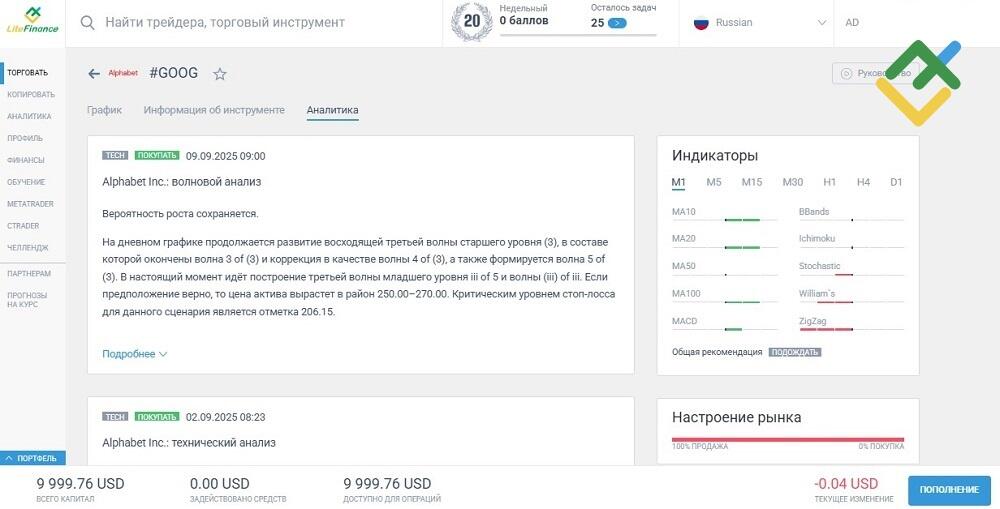Viewport: 1000px width, 509px height.
Task: Open the Russian language dropdown
Action: (759, 23)
